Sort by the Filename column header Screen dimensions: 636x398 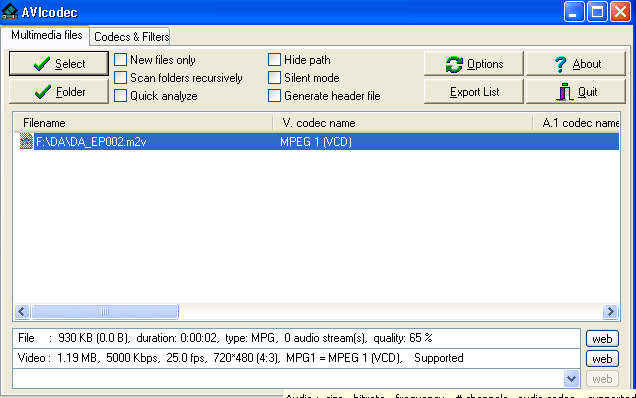point(143,123)
